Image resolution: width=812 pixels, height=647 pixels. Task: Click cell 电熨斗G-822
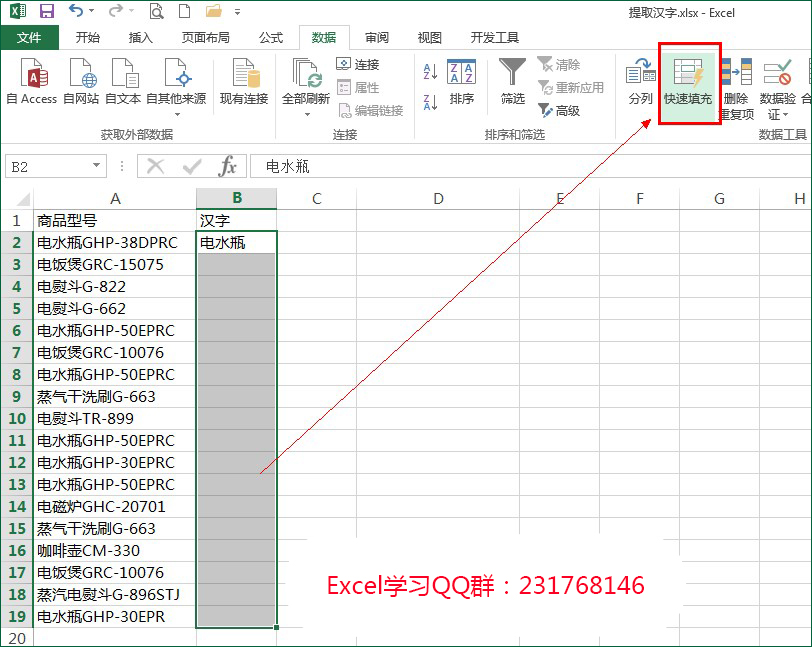pos(115,286)
